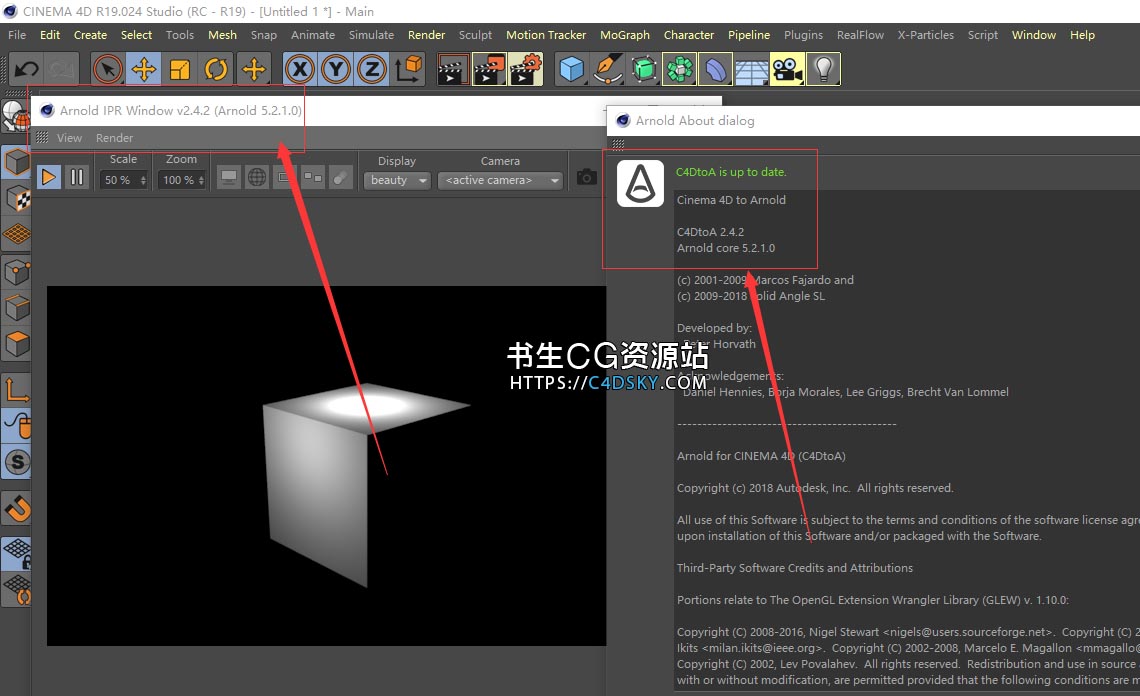This screenshot has width=1140, height=696.
Task: Open Edit Render Settings gear clapperboard
Action: click(526, 70)
